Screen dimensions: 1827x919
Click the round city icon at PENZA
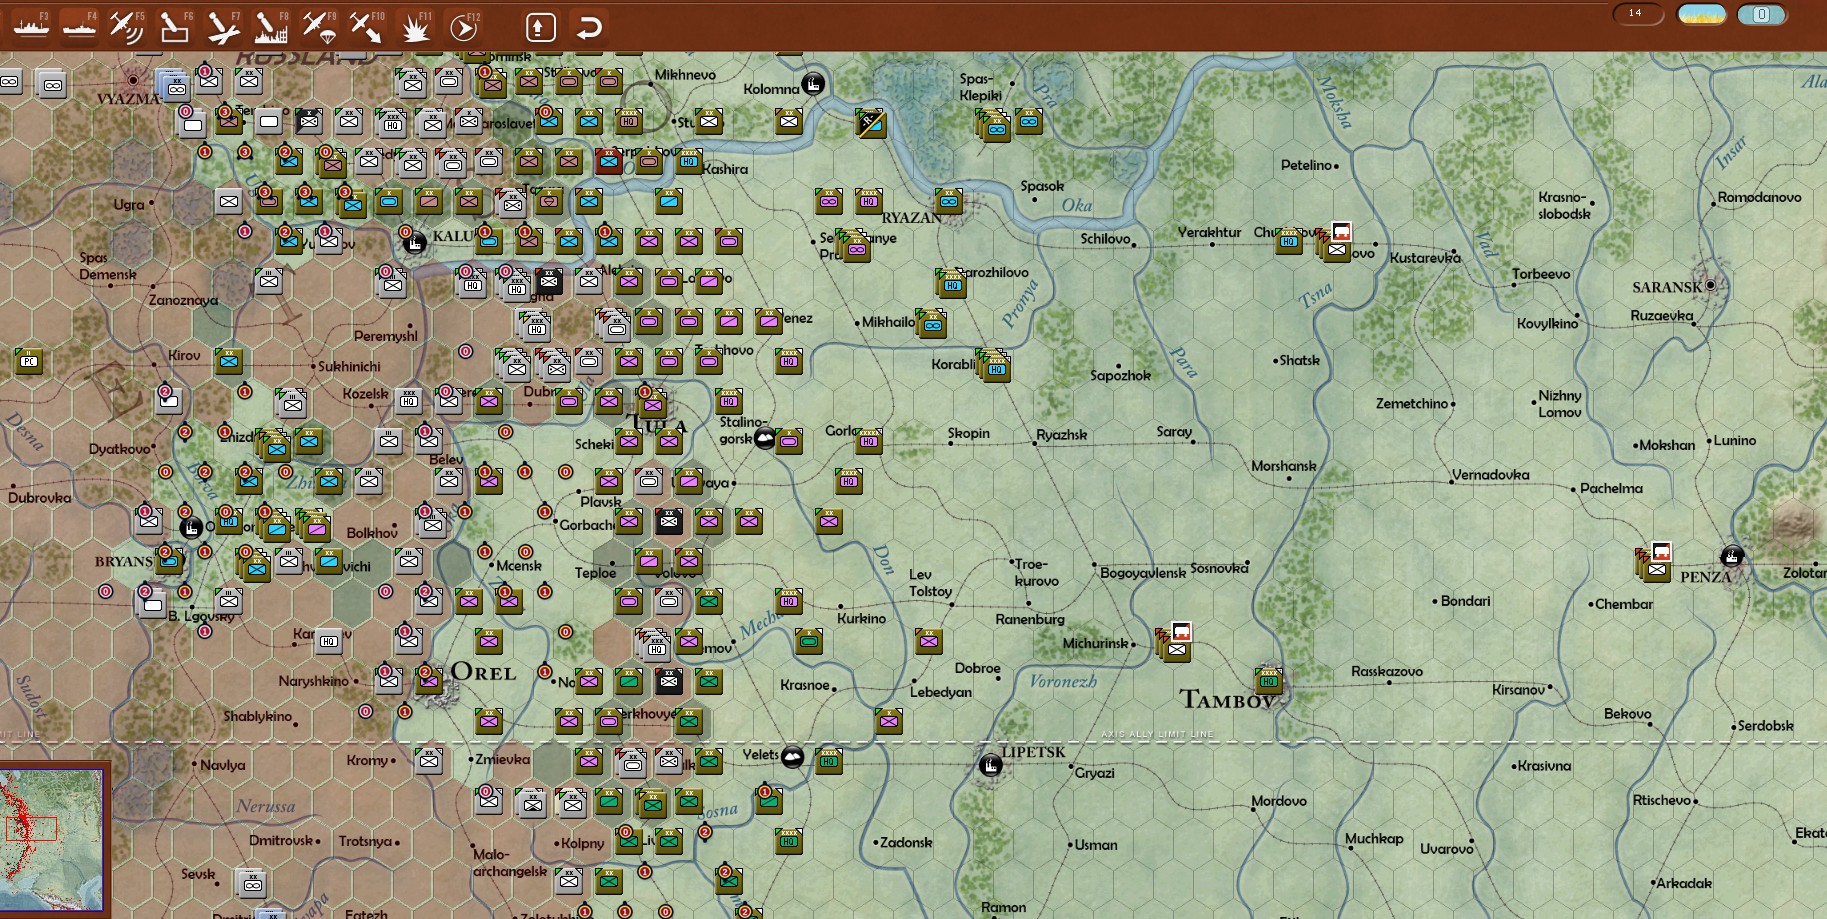(x=1732, y=556)
